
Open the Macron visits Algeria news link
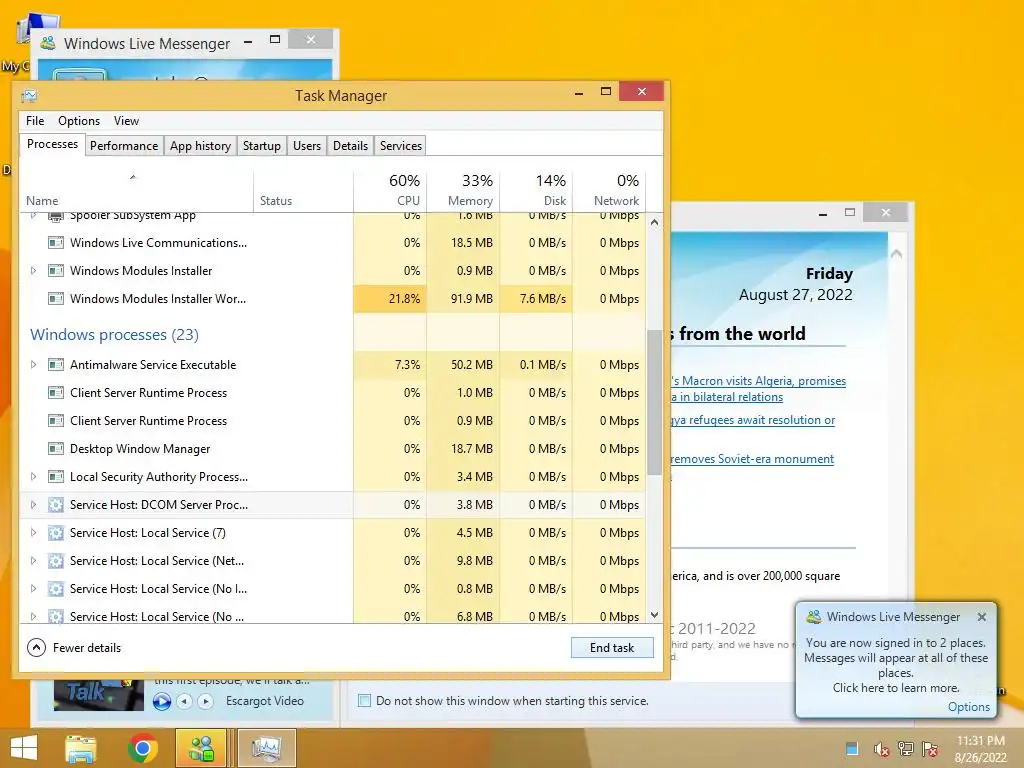click(x=759, y=389)
